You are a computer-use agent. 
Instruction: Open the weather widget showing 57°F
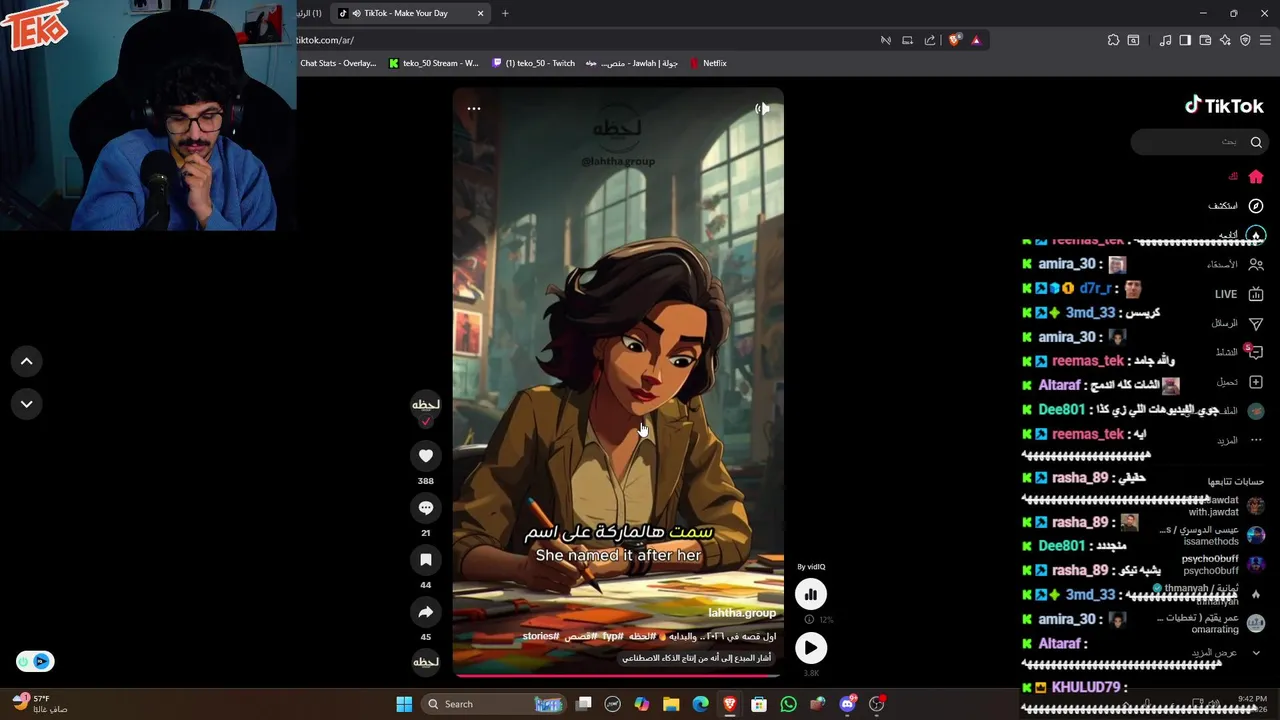[x=40, y=704]
